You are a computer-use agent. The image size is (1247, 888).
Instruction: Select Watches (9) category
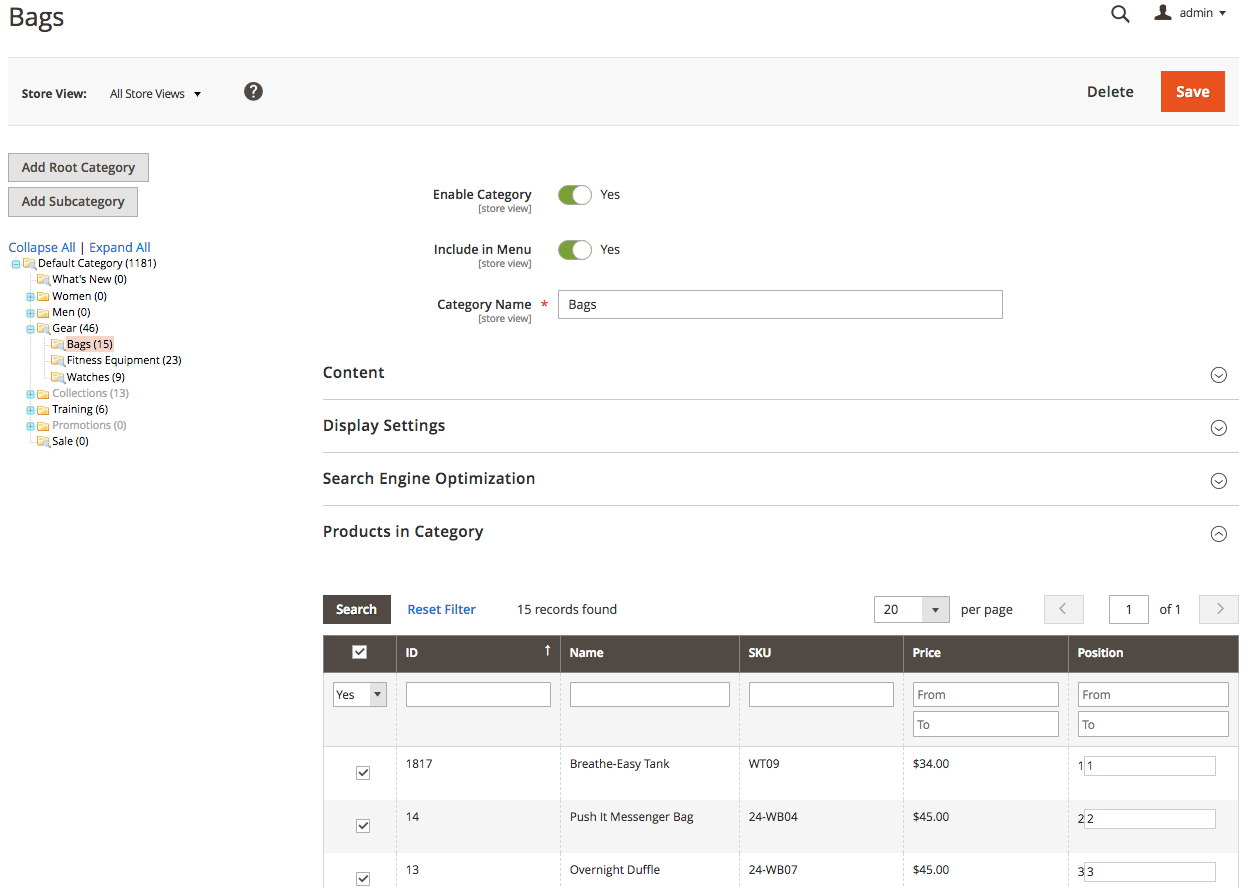click(x=96, y=377)
